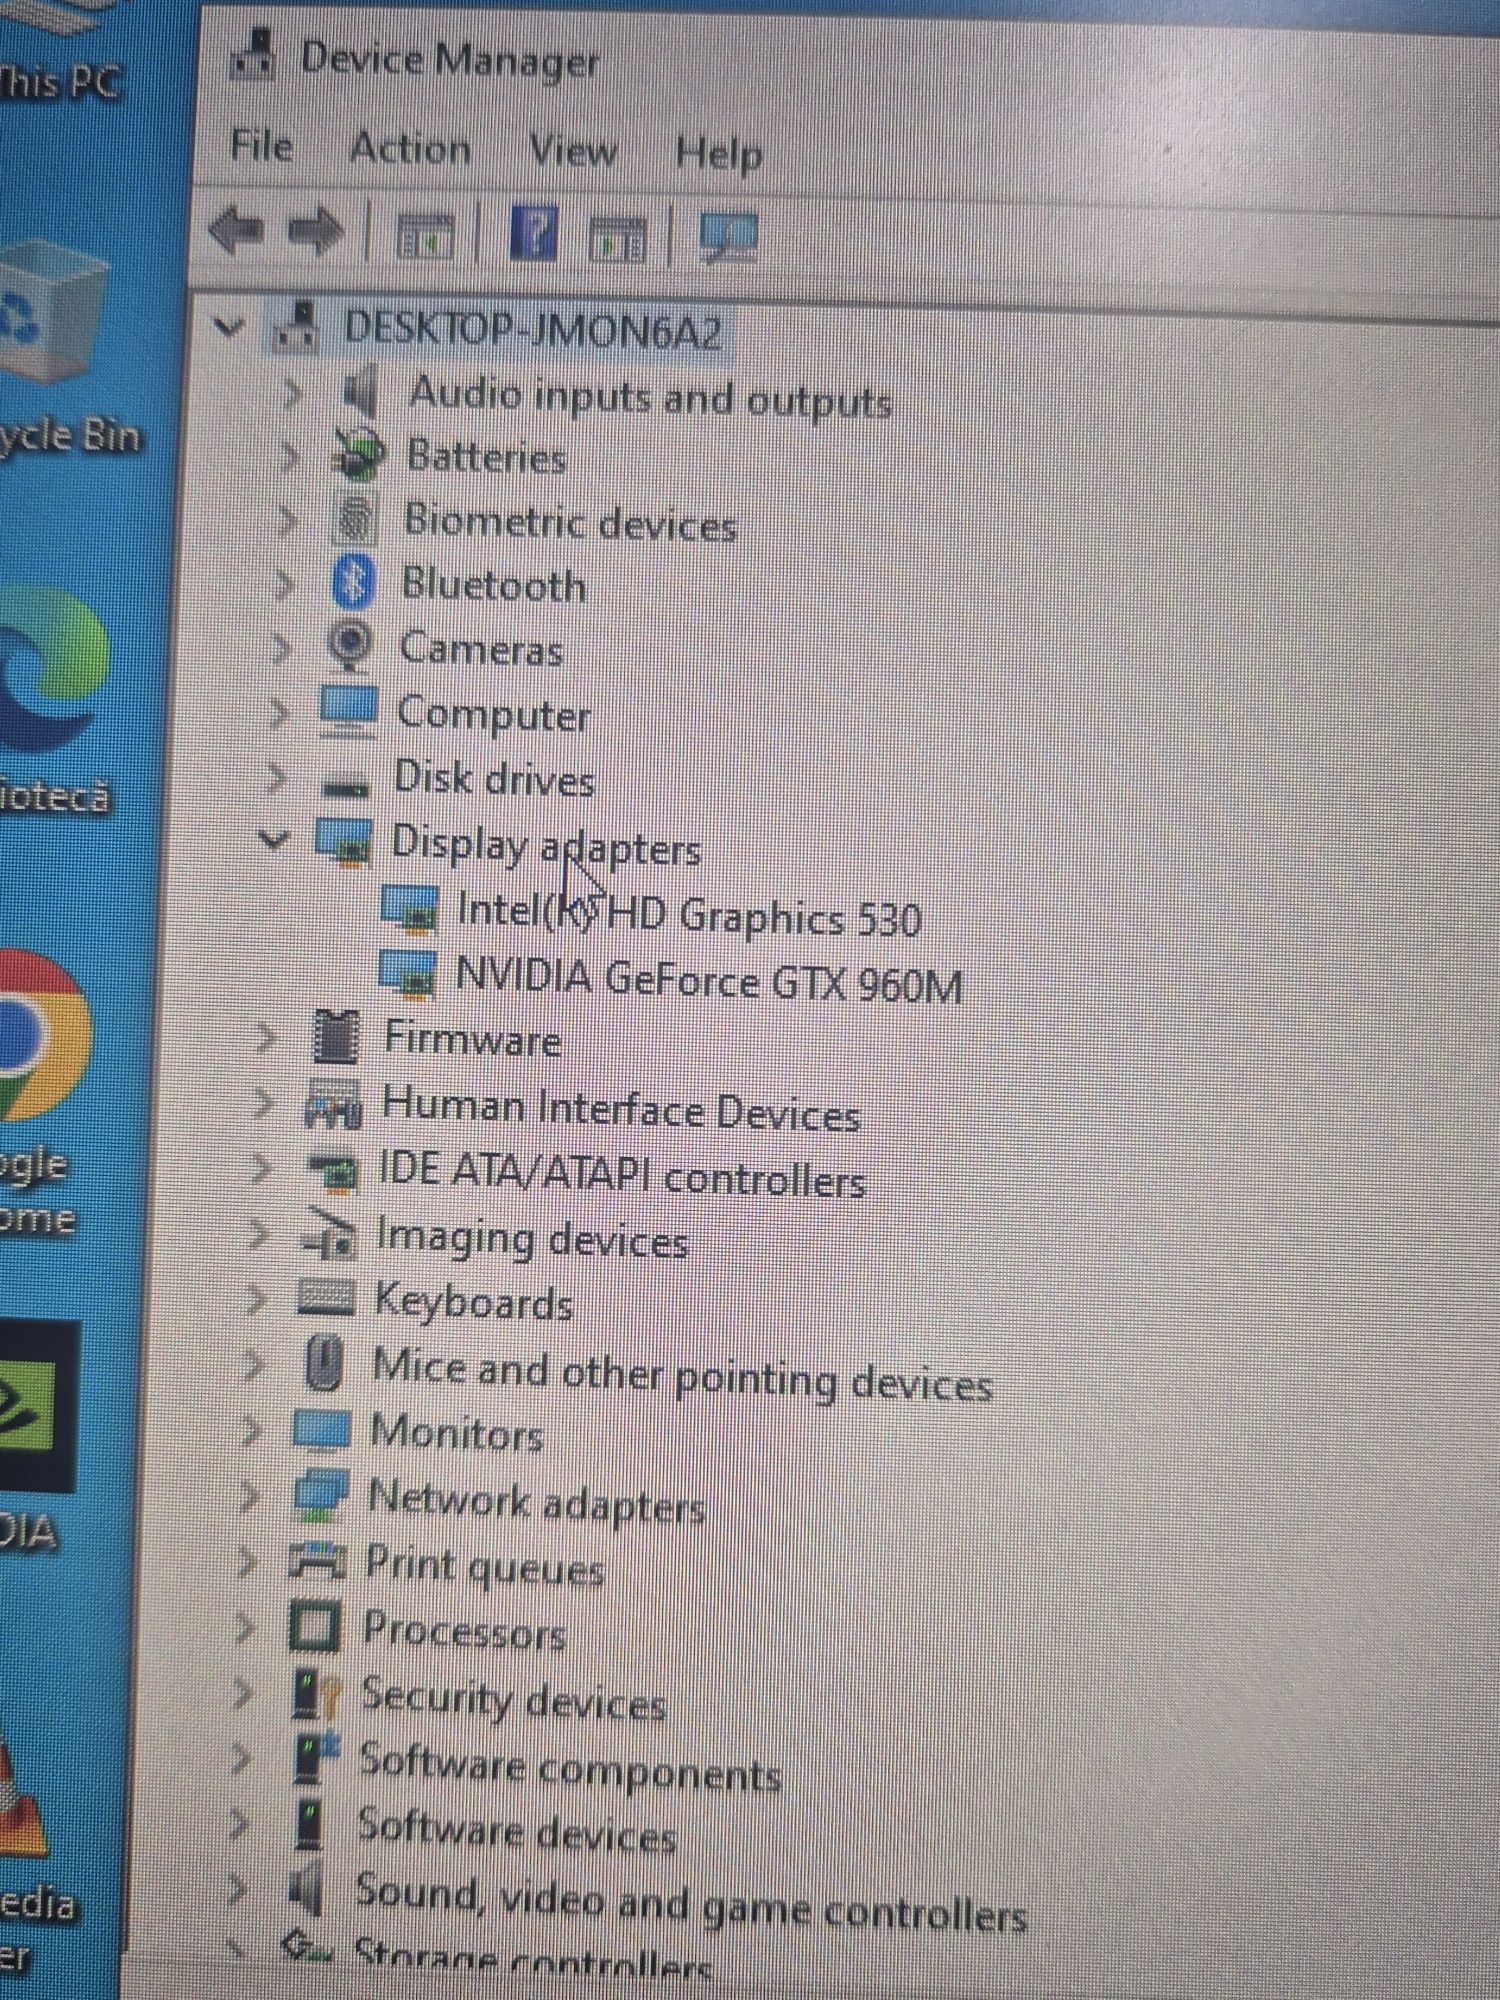Select Intel(R) HD Graphics 530 entry

click(688, 914)
